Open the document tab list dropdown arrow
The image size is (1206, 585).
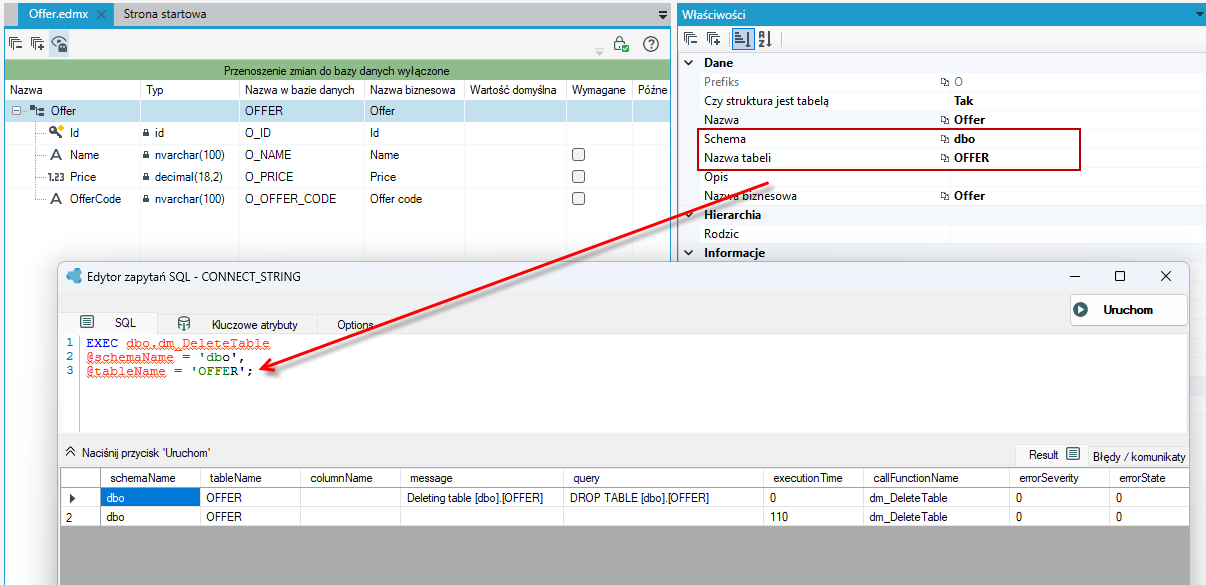click(662, 15)
